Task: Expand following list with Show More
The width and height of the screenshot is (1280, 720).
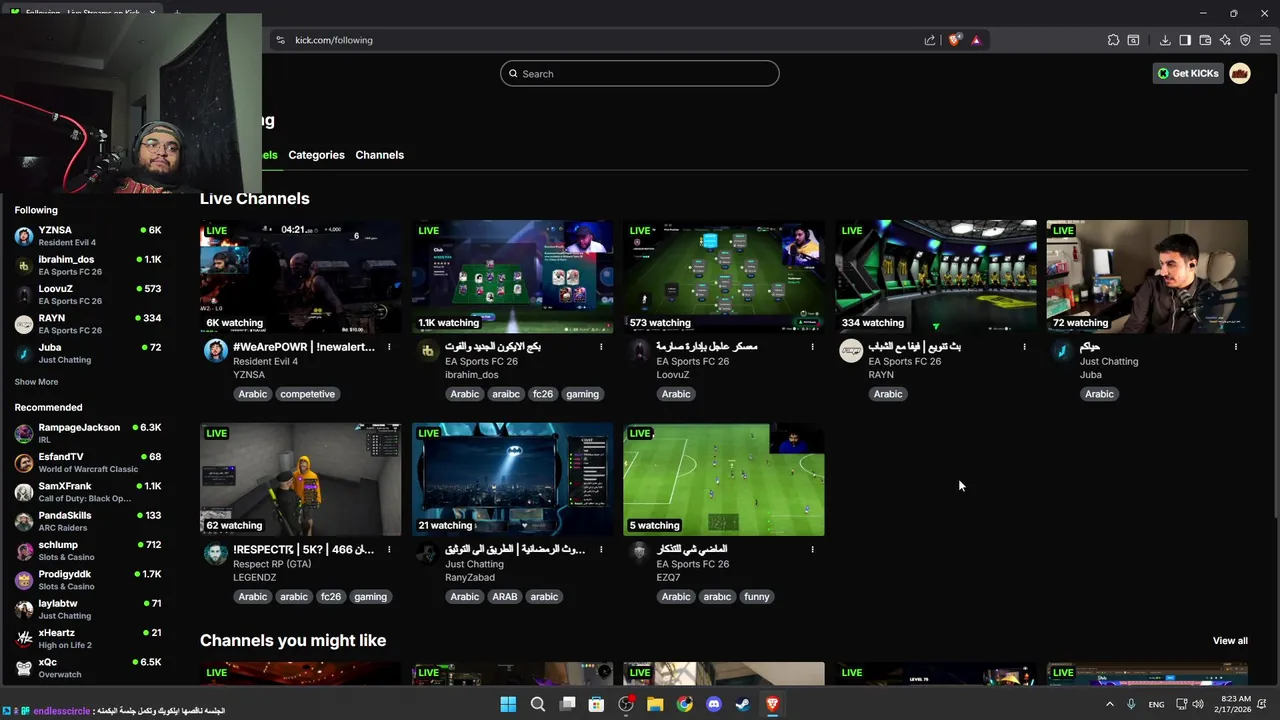Action: tap(36, 382)
